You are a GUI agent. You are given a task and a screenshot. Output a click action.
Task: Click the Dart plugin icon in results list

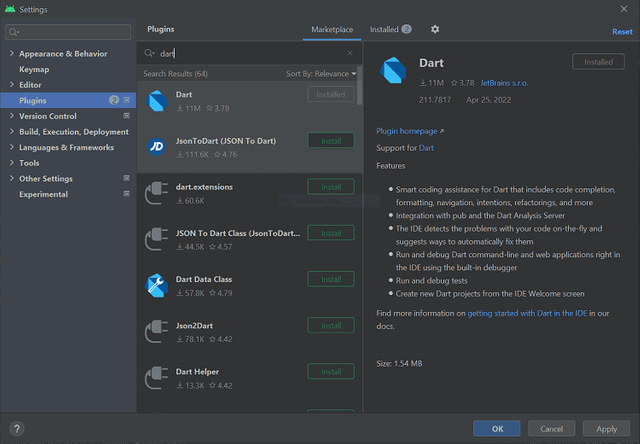coord(157,101)
